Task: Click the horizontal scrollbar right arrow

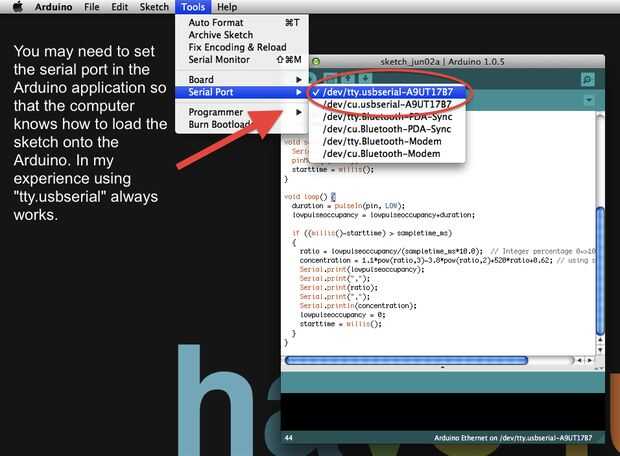Action: (x=590, y=360)
